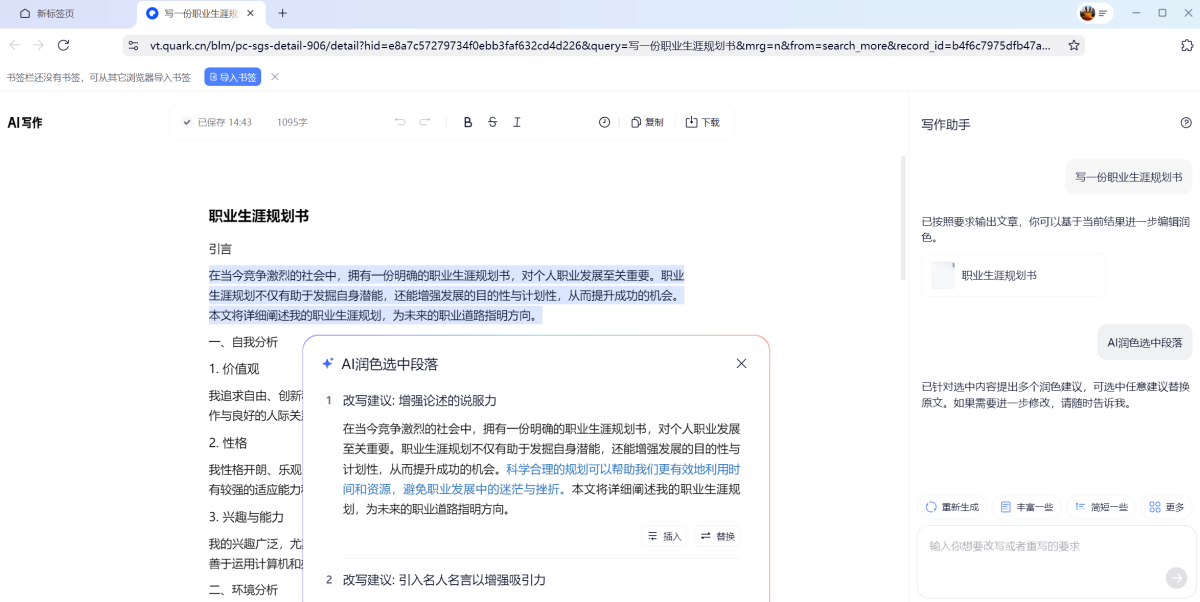Close the AI润色选中段落 popup
1200x602 pixels.
[x=741, y=364]
